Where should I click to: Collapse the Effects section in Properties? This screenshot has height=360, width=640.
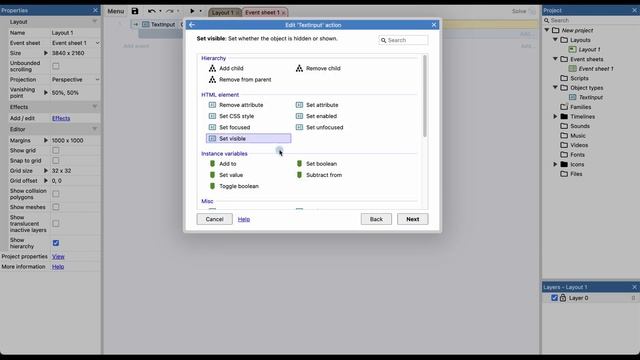click(95, 107)
